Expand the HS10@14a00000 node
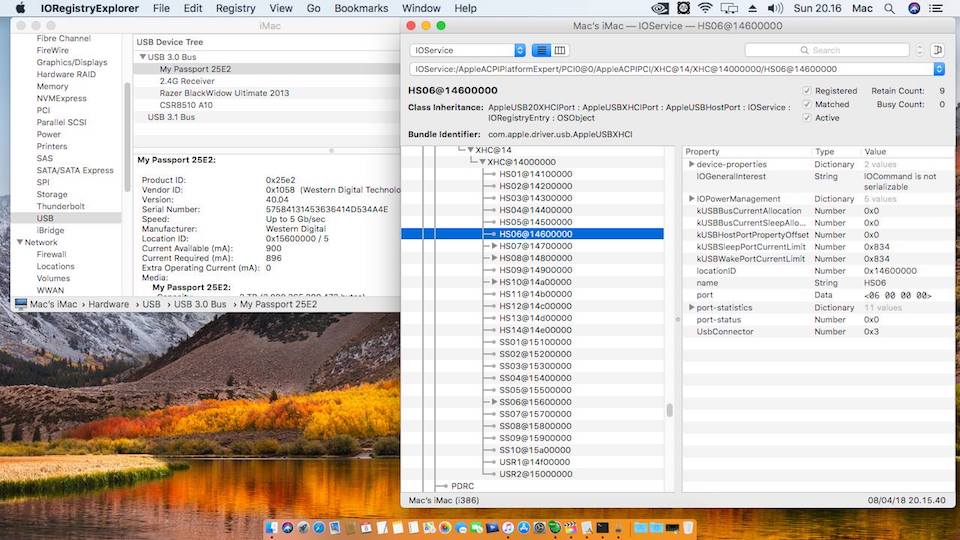960x540 pixels. 494,282
